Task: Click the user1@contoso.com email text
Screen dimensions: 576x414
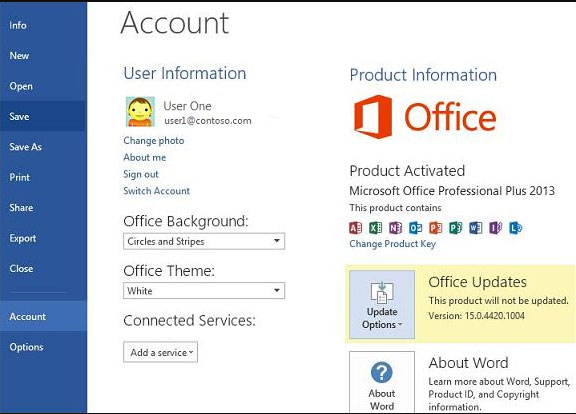Action: click(x=208, y=121)
